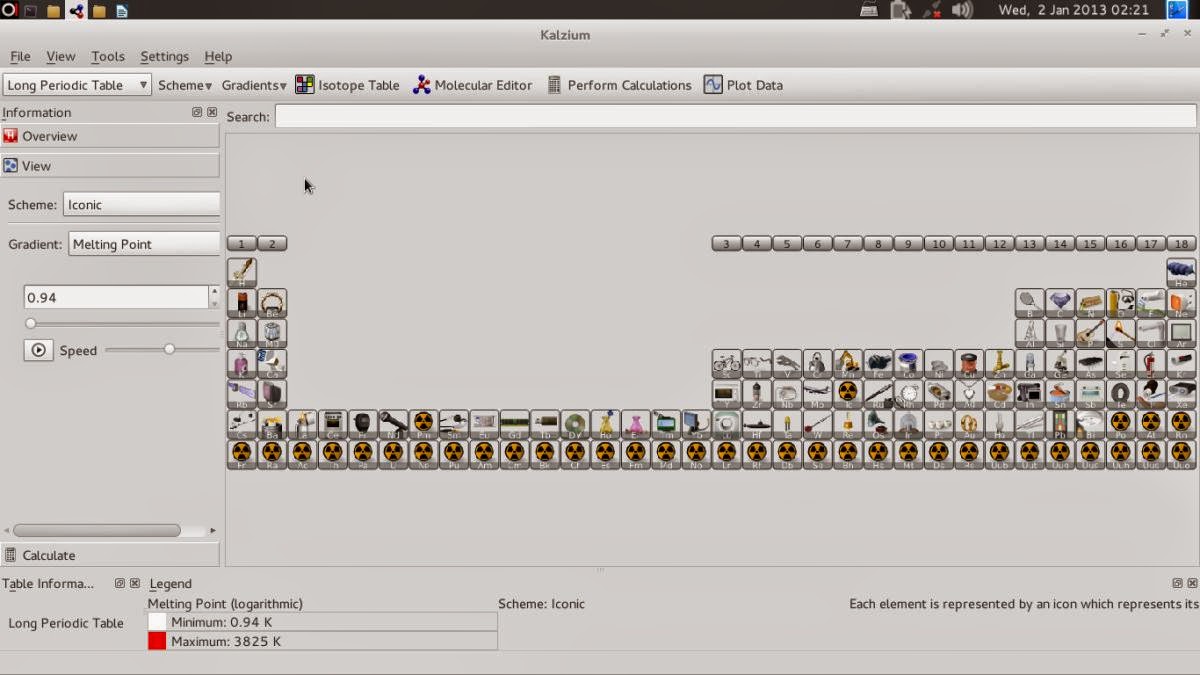Open the View menu
Screen dimensions: 1200x675
tap(60, 56)
